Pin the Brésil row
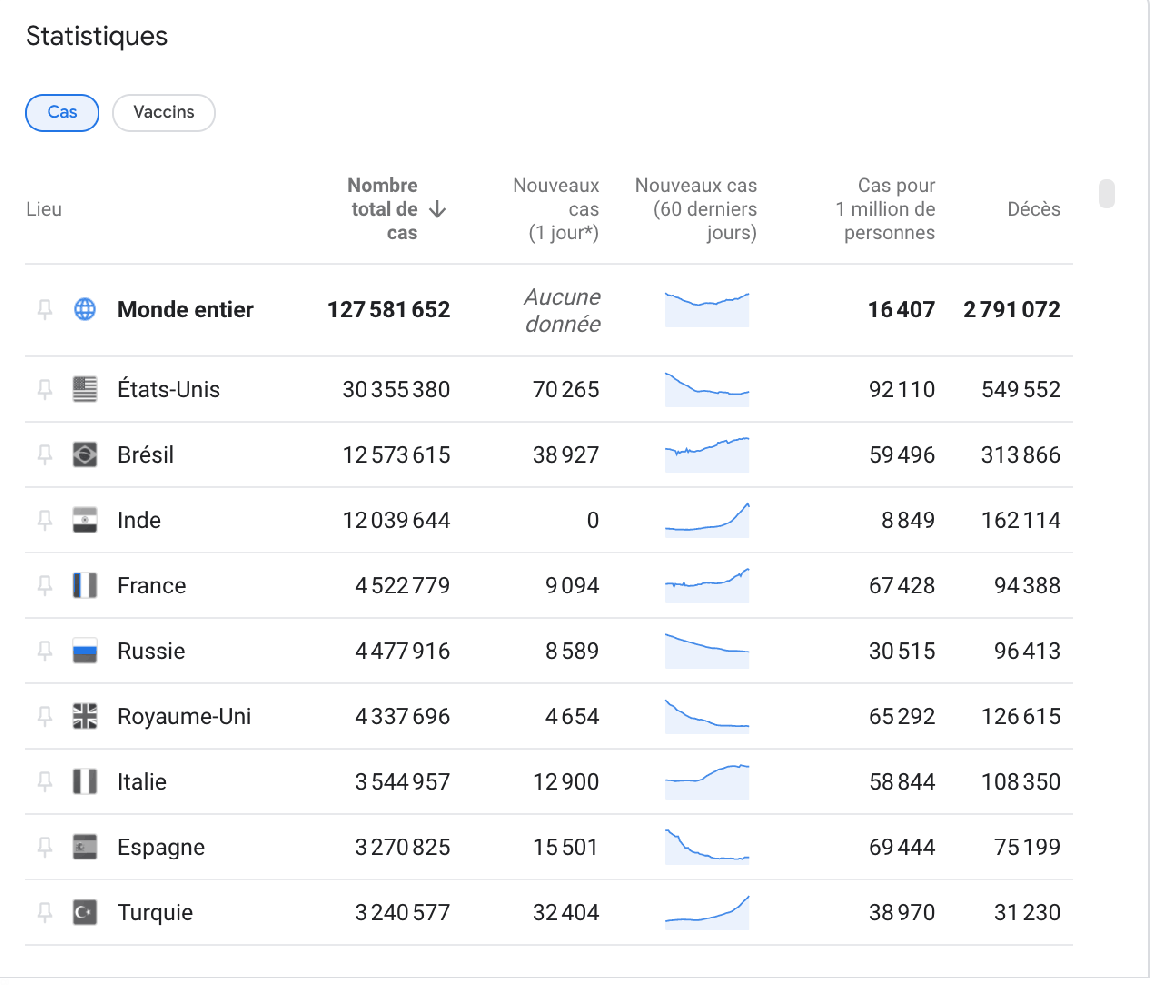The image size is (1150, 988). 45,455
